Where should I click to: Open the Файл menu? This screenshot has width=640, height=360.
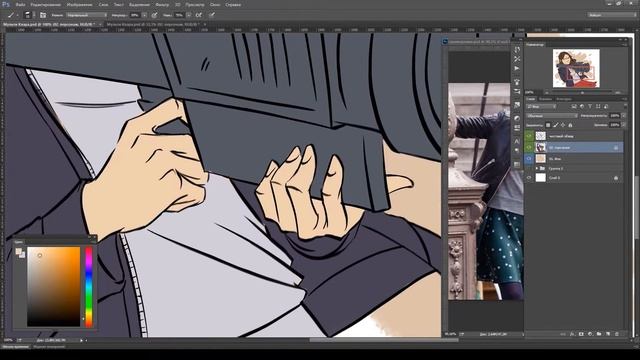[x=20, y=5]
